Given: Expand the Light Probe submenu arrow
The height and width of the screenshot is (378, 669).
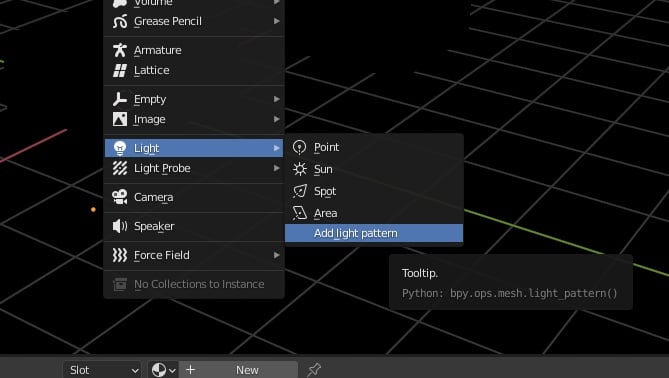Looking at the screenshot, I should (276, 168).
